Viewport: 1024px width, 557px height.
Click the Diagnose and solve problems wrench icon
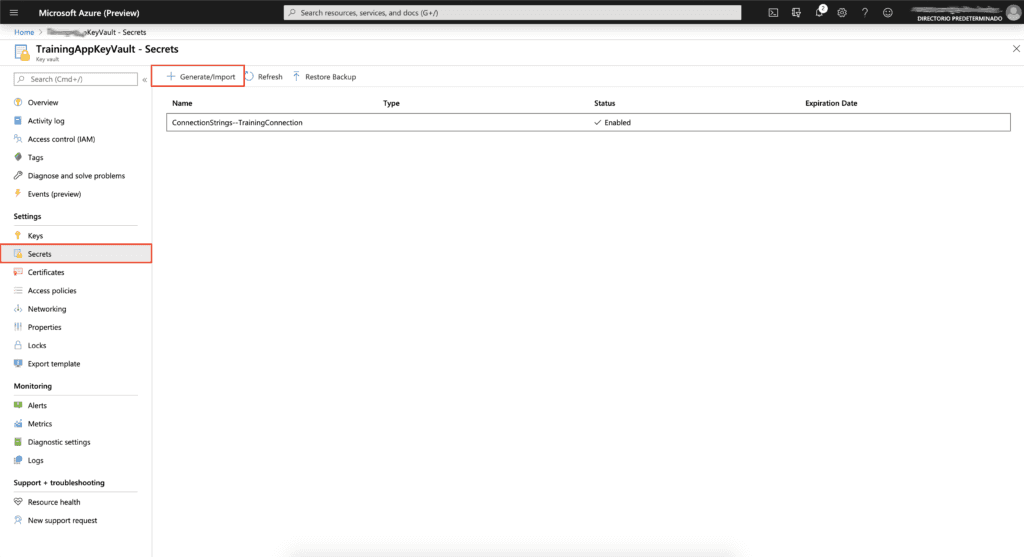18,176
